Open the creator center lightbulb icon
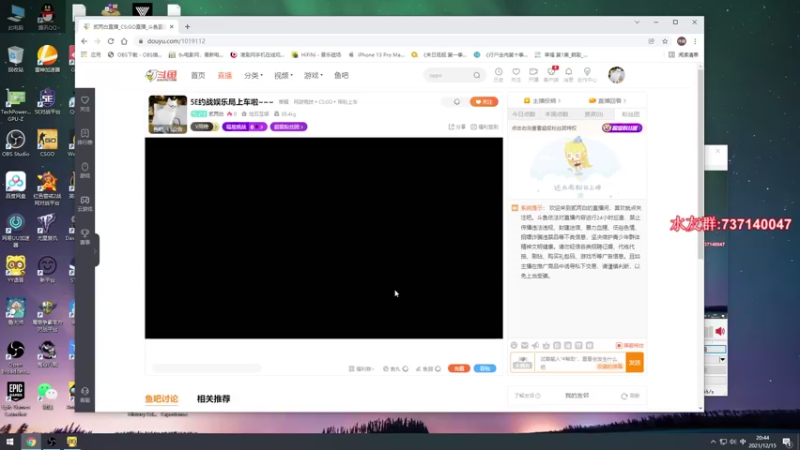 [587, 74]
